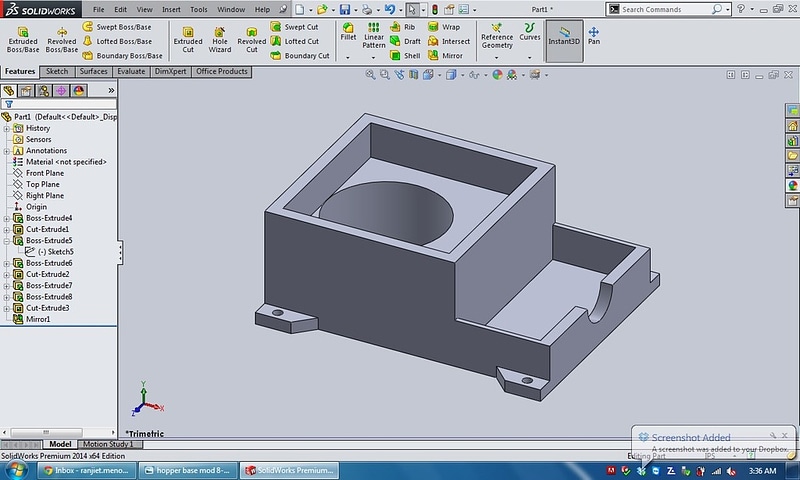Viewport: 800px width, 480px height.
Task: Expand more FeatureManager tabs chevron
Action: [x=111, y=90]
